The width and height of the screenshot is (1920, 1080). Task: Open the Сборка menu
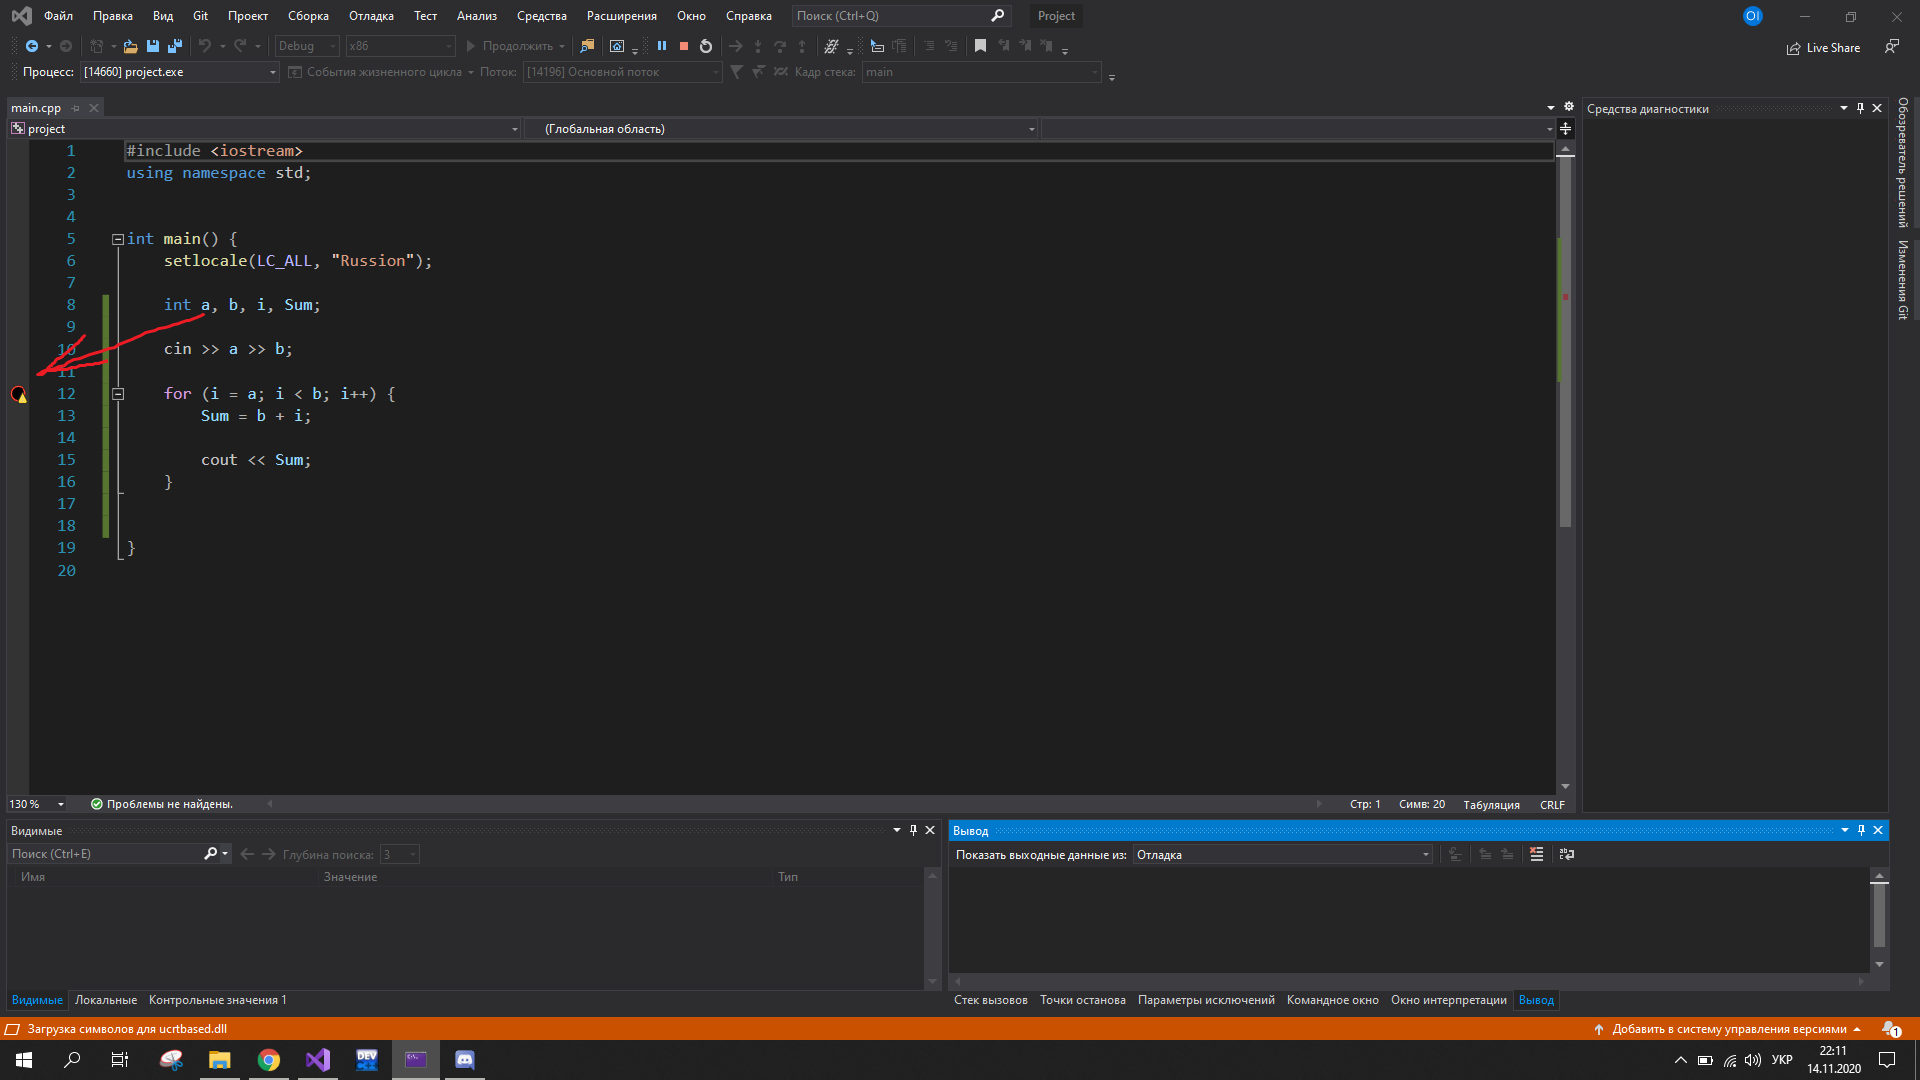(x=308, y=16)
